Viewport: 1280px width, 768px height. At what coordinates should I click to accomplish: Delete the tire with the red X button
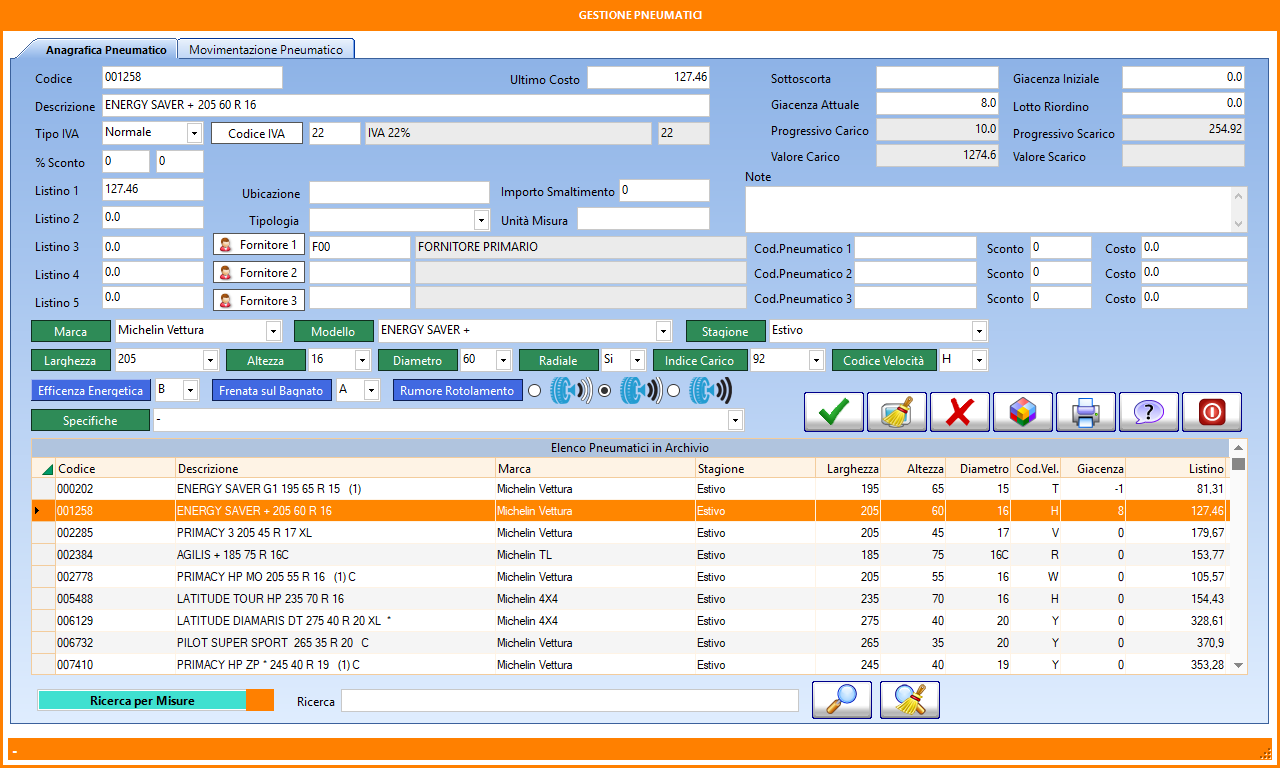click(x=960, y=412)
